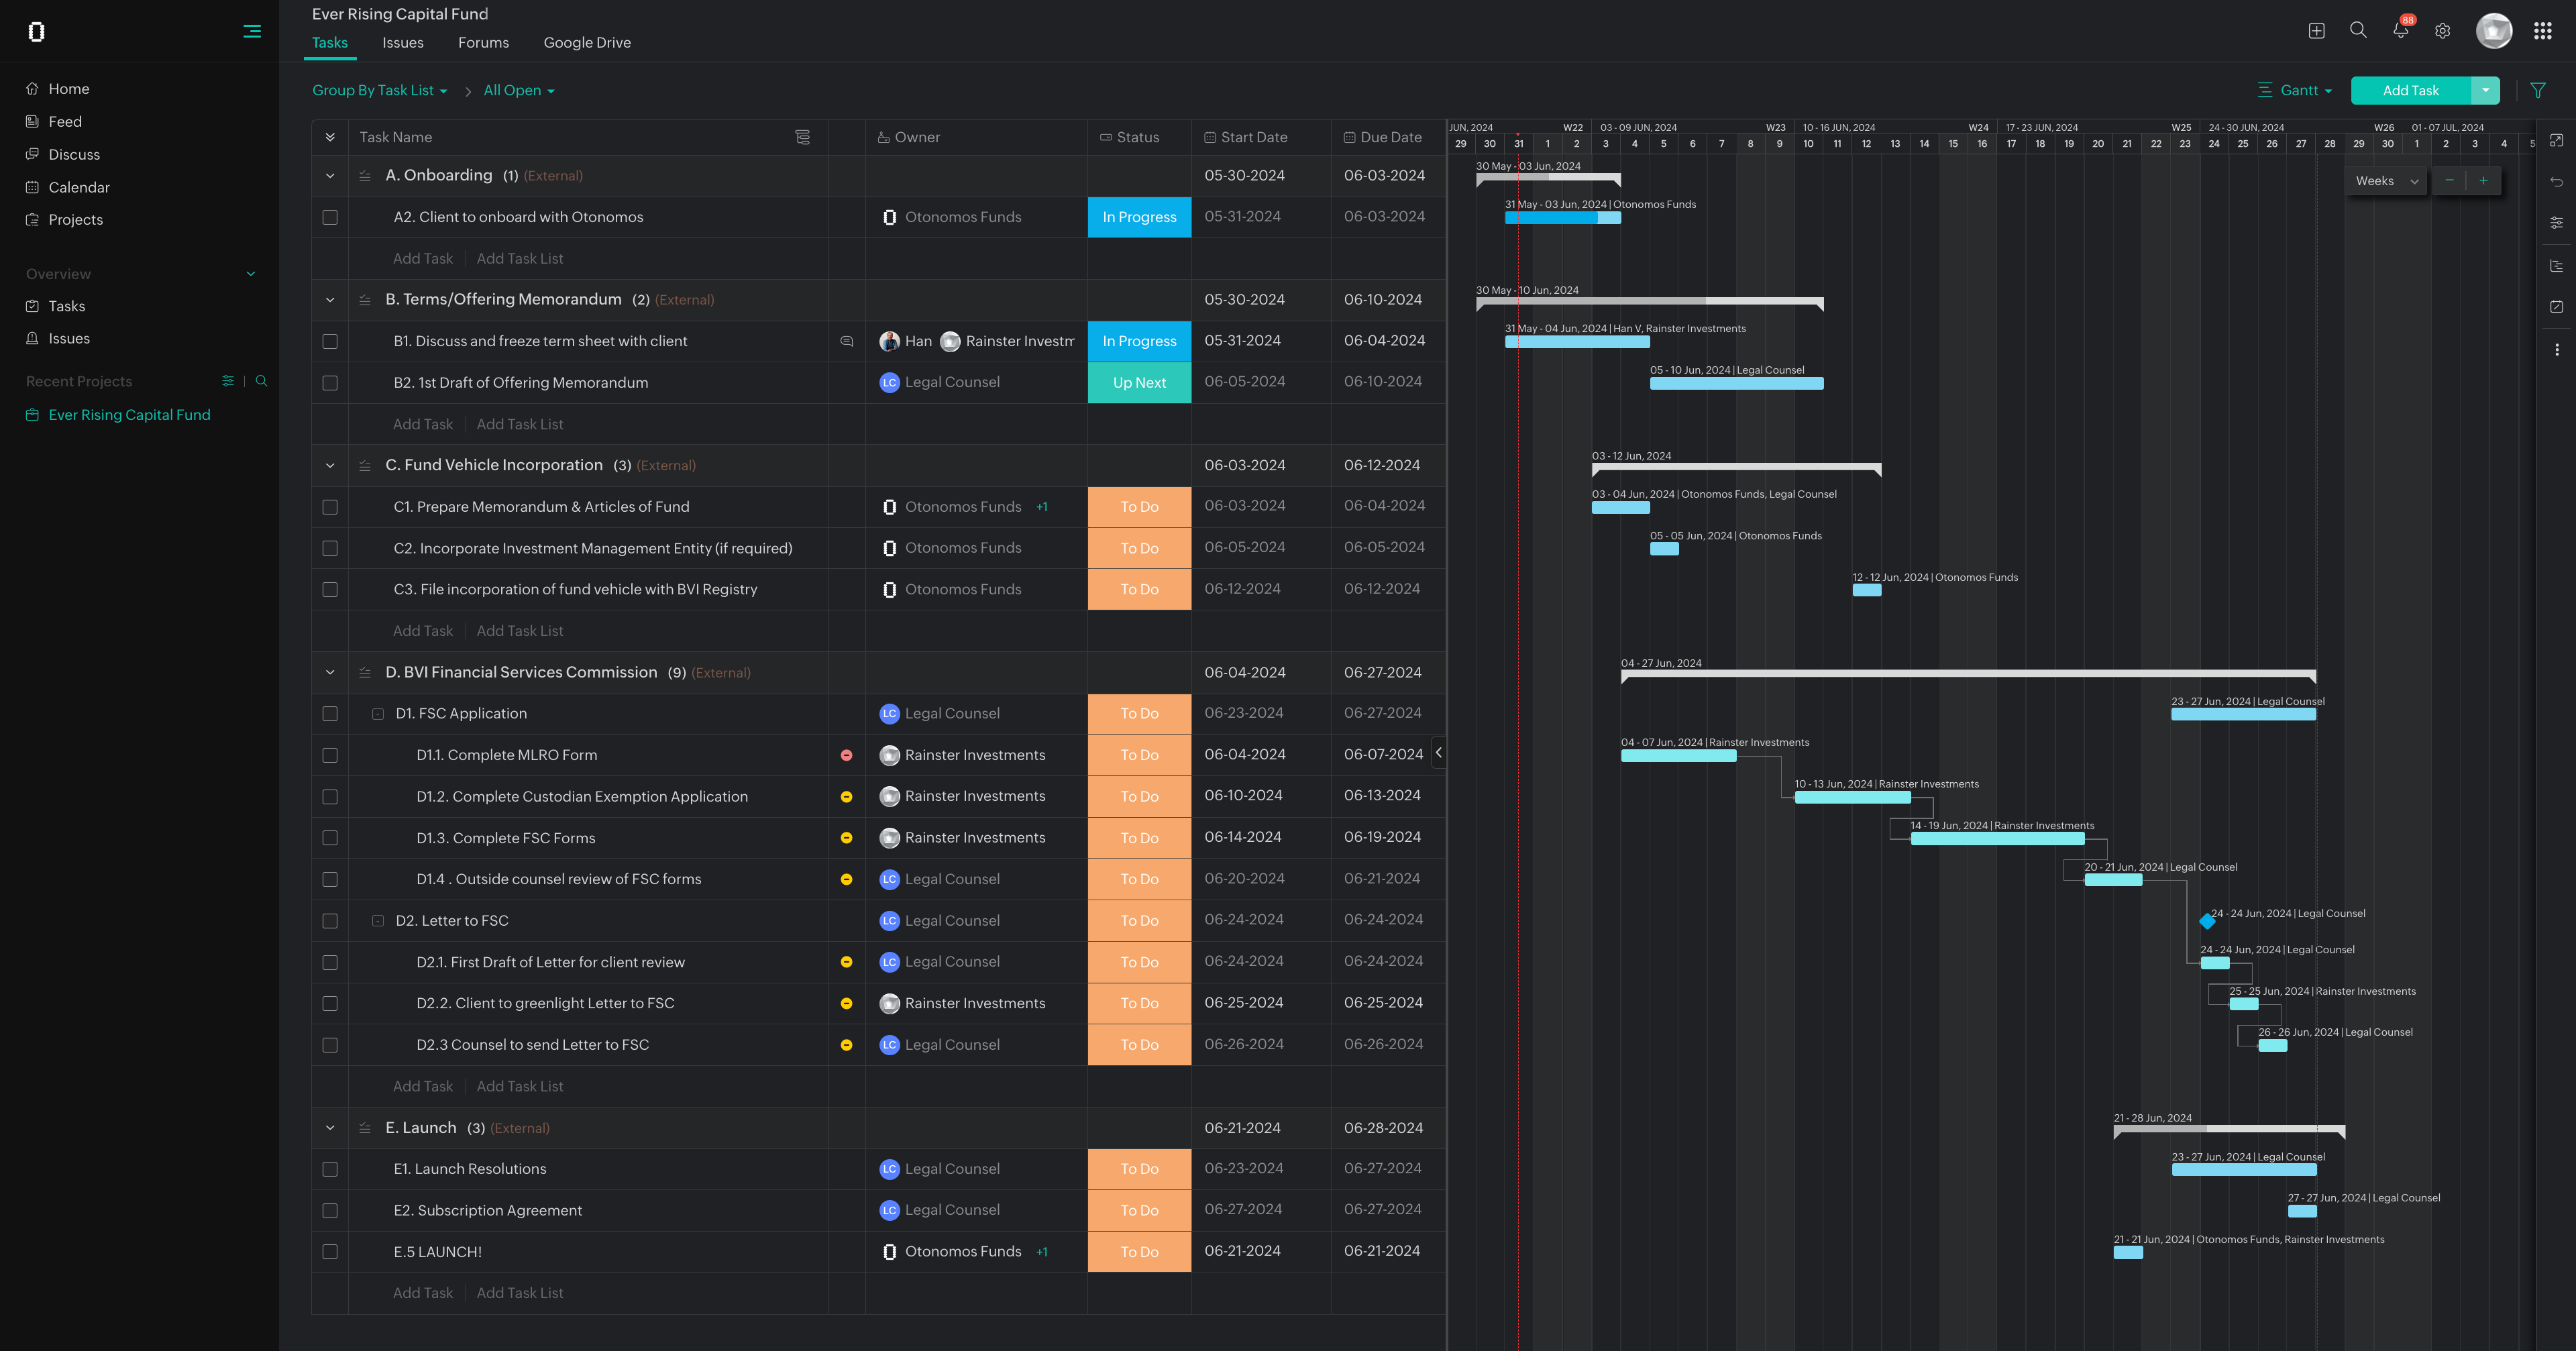The image size is (2576, 1351).
Task: Click the notifications bell icon
Action: pyautogui.click(x=2400, y=31)
